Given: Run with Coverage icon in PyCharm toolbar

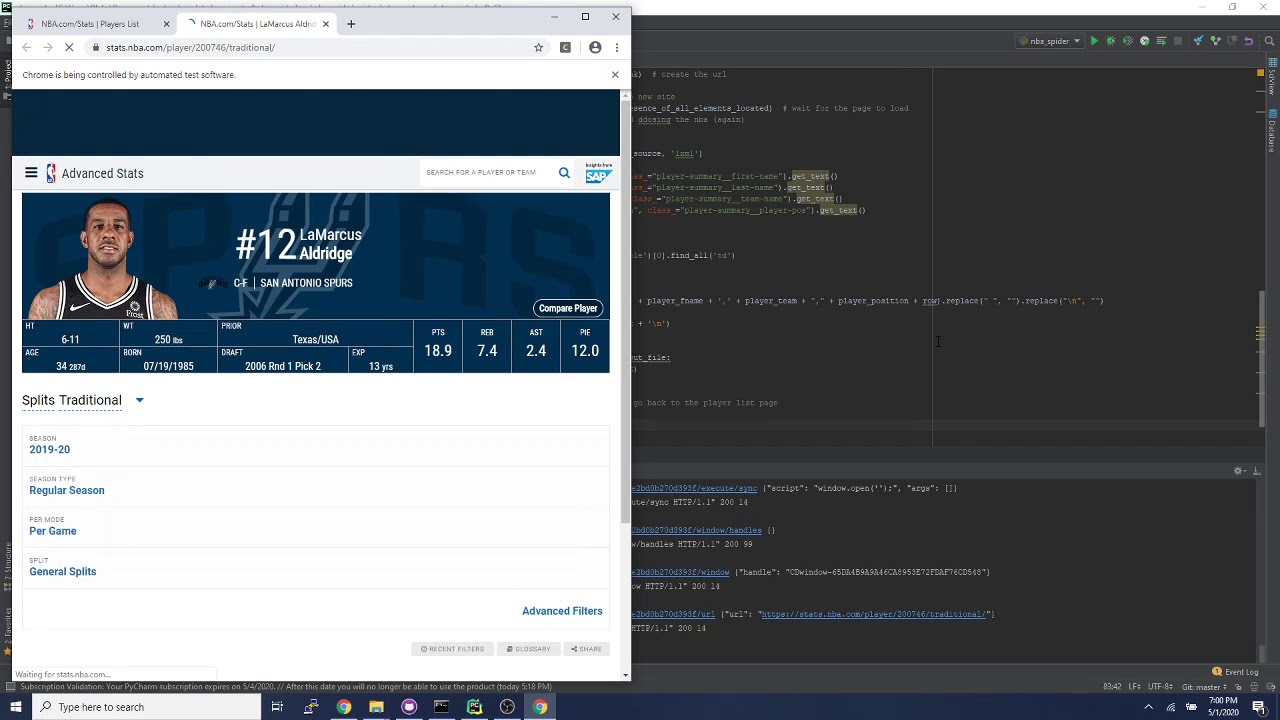Looking at the screenshot, I should coord(1128,41).
